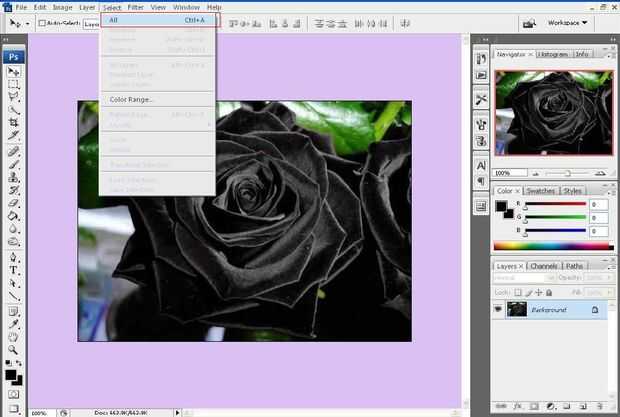620x417 pixels.
Task: Select the Notes tool
Action: [x=13, y=311]
